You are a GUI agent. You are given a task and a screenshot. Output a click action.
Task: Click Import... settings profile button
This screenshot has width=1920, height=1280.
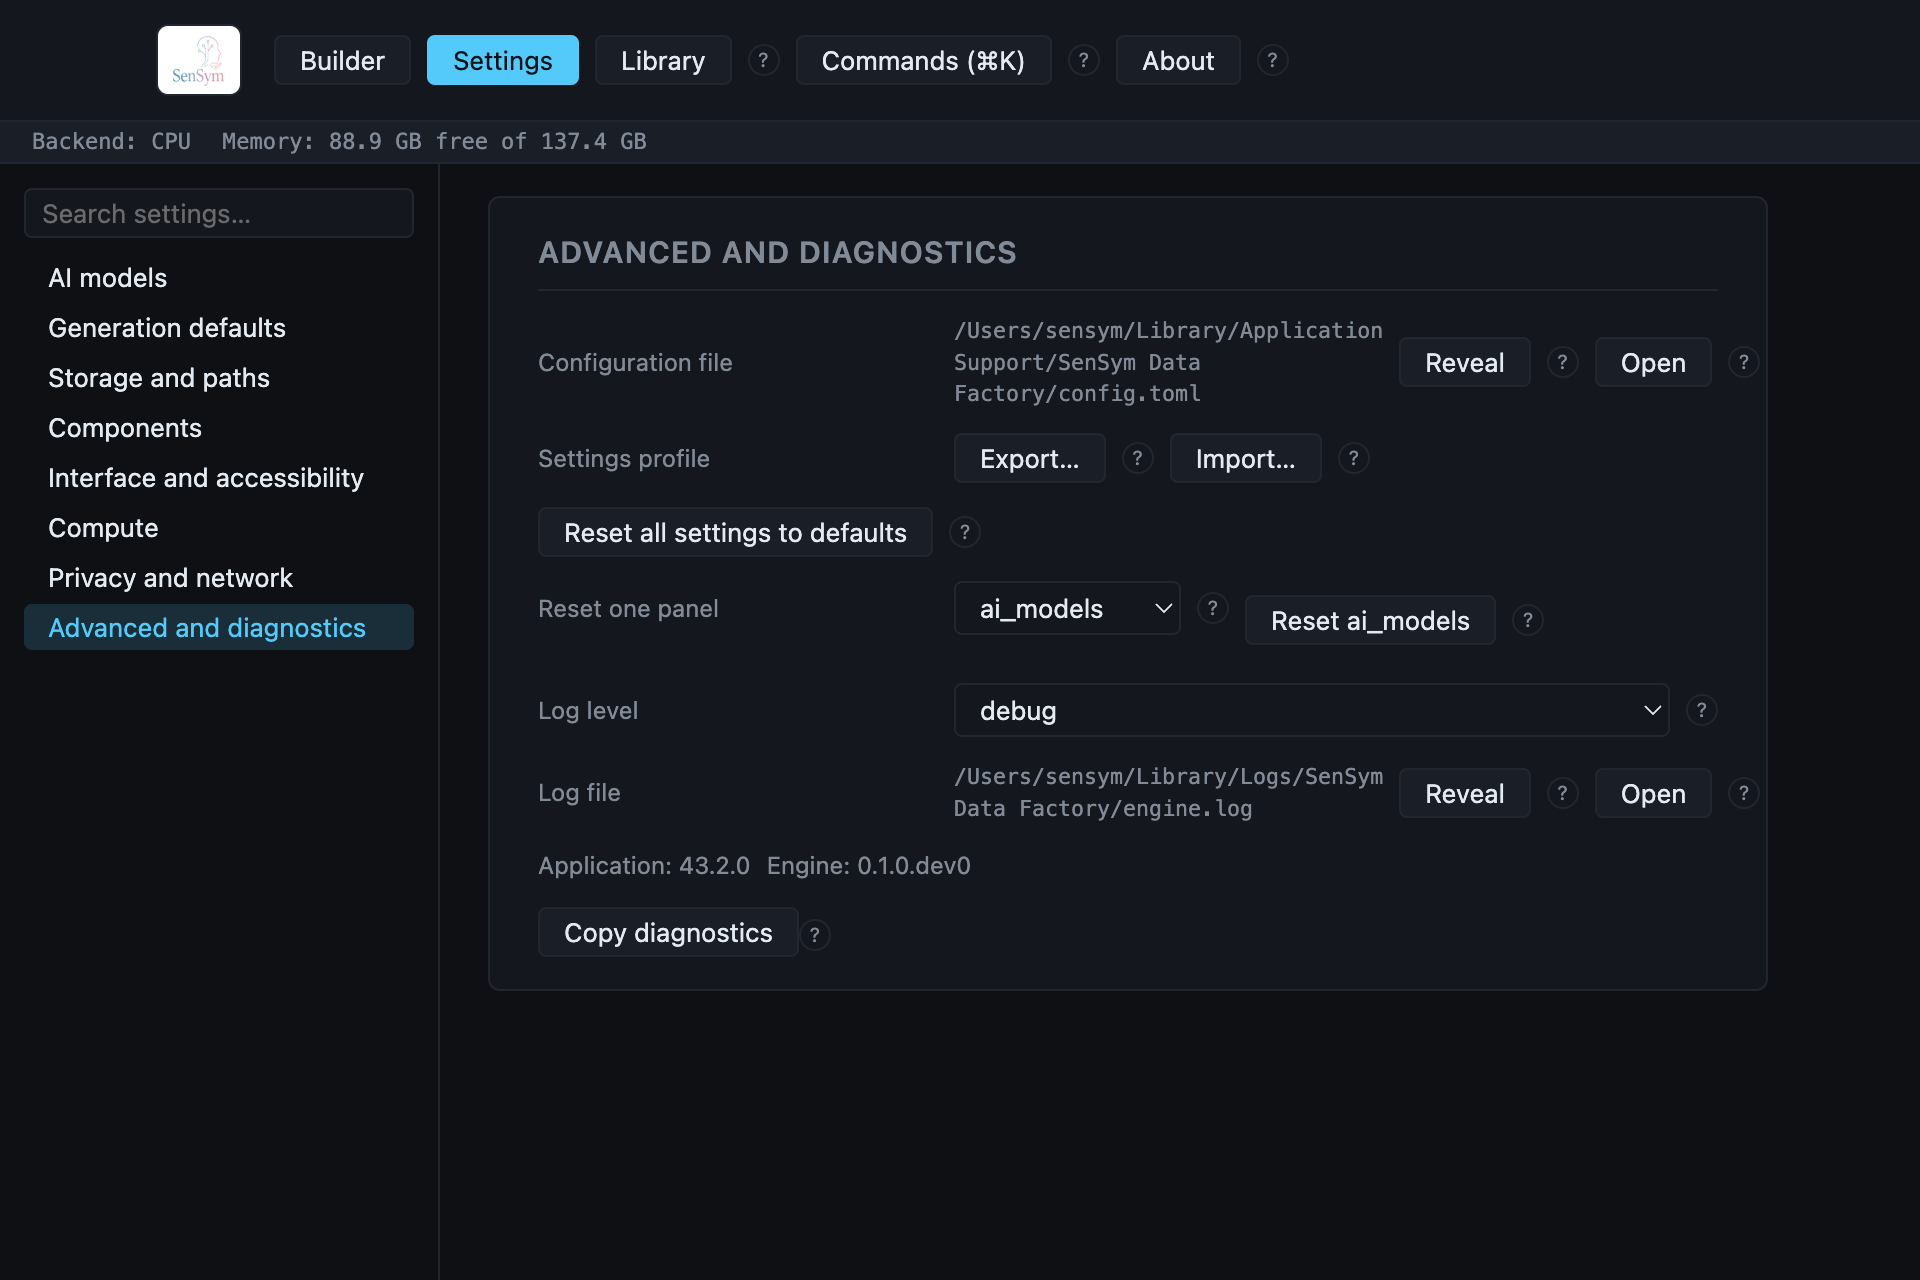point(1246,458)
